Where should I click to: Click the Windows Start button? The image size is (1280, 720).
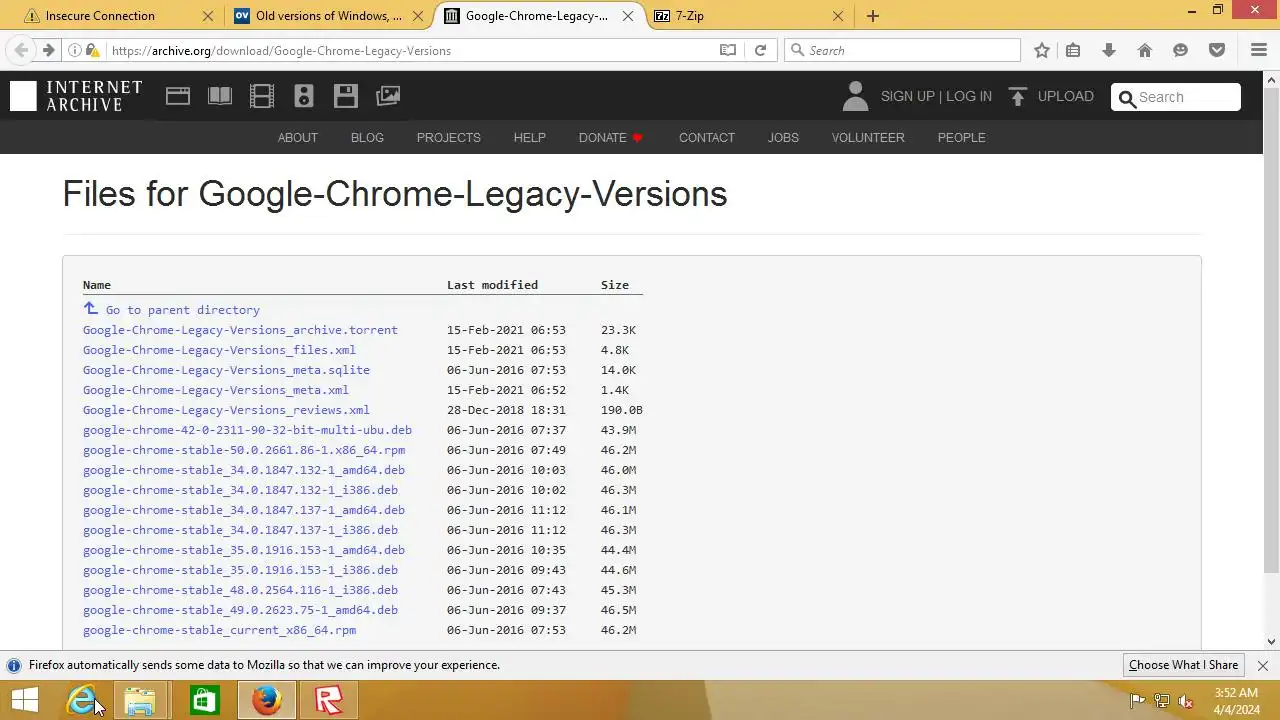[x=25, y=700]
